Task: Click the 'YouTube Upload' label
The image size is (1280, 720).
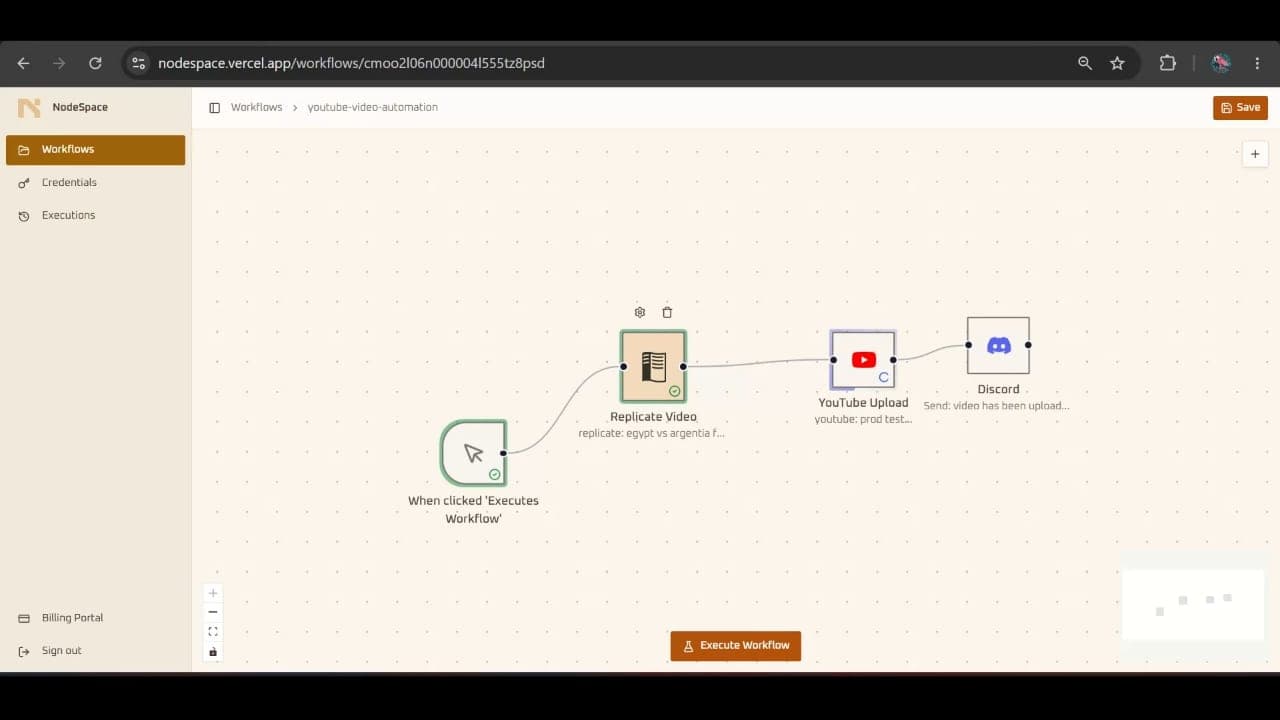Action: pyautogui.click(x=863, y=403)
